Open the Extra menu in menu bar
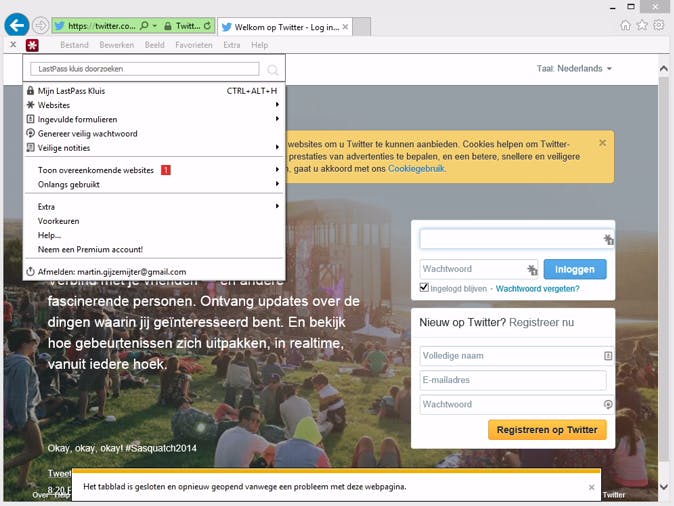The height and width of the screenshot is (506, 674). click(232, 45)
